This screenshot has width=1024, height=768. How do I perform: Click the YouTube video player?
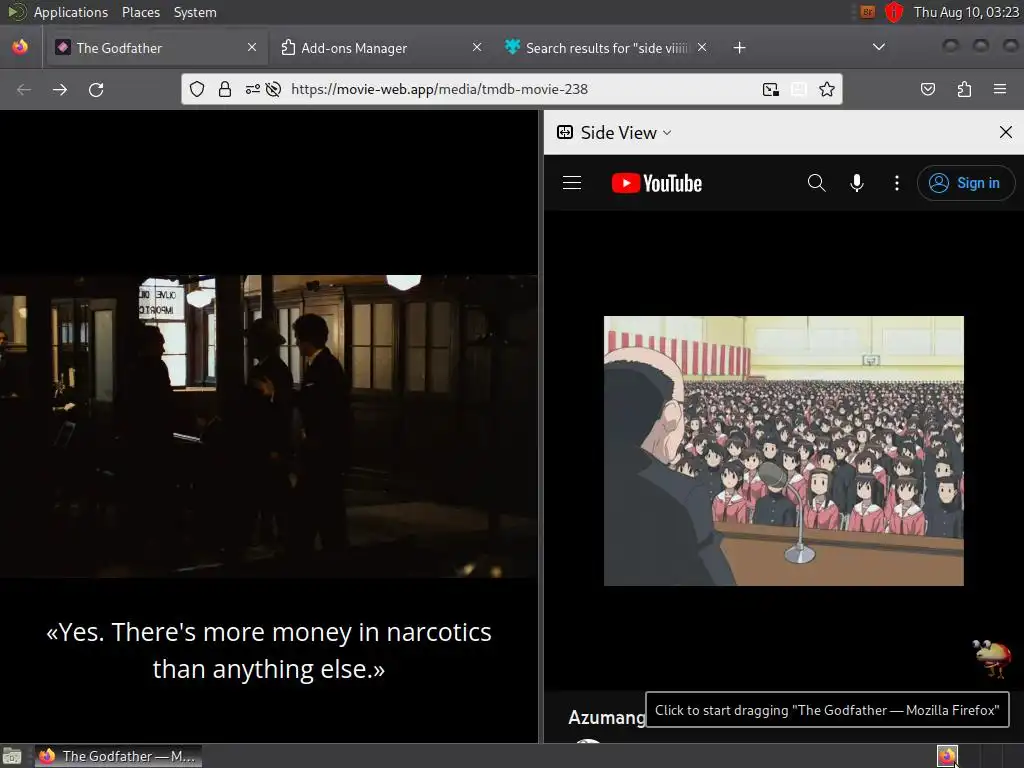tap(784, 451)
